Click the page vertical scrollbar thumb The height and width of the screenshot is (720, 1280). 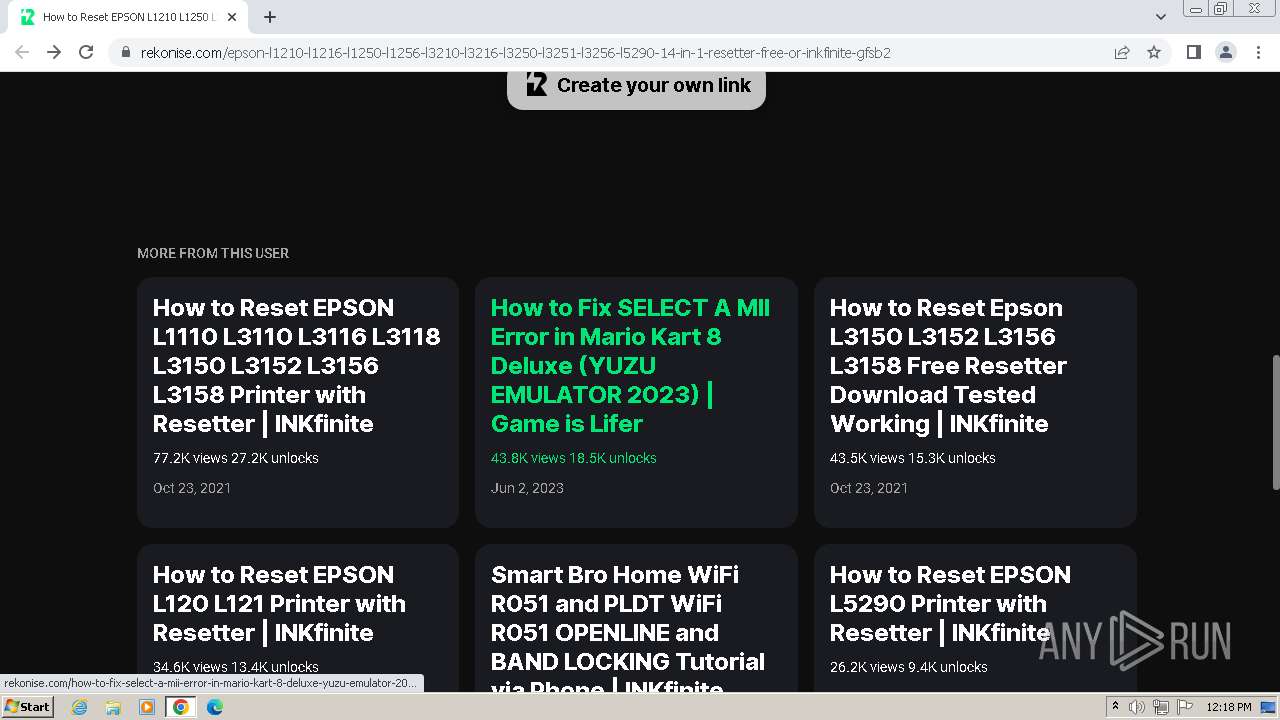pos(1274,422)
